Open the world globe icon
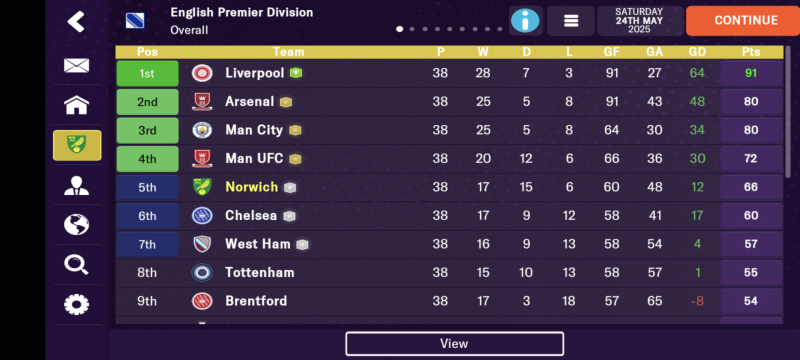This screenshot has height=360, width=800. pyautogui.click(x=77, y=224)
